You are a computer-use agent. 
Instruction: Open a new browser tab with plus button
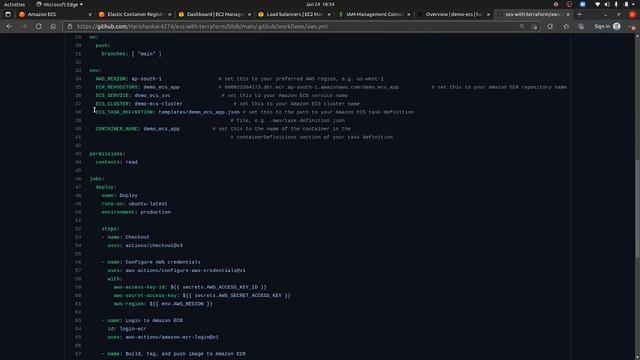[579, 14]
